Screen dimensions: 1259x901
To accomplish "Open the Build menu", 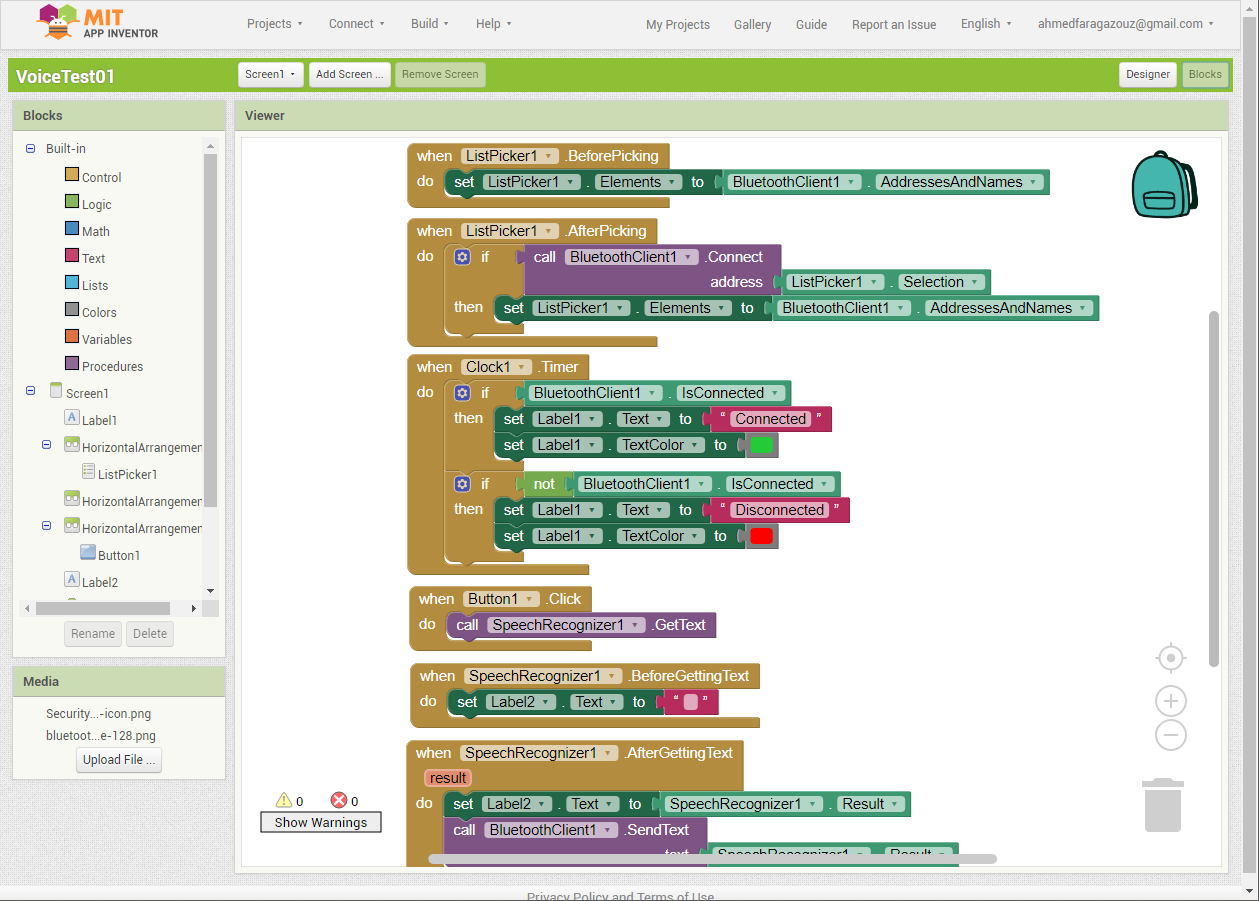I will point(430,24).
